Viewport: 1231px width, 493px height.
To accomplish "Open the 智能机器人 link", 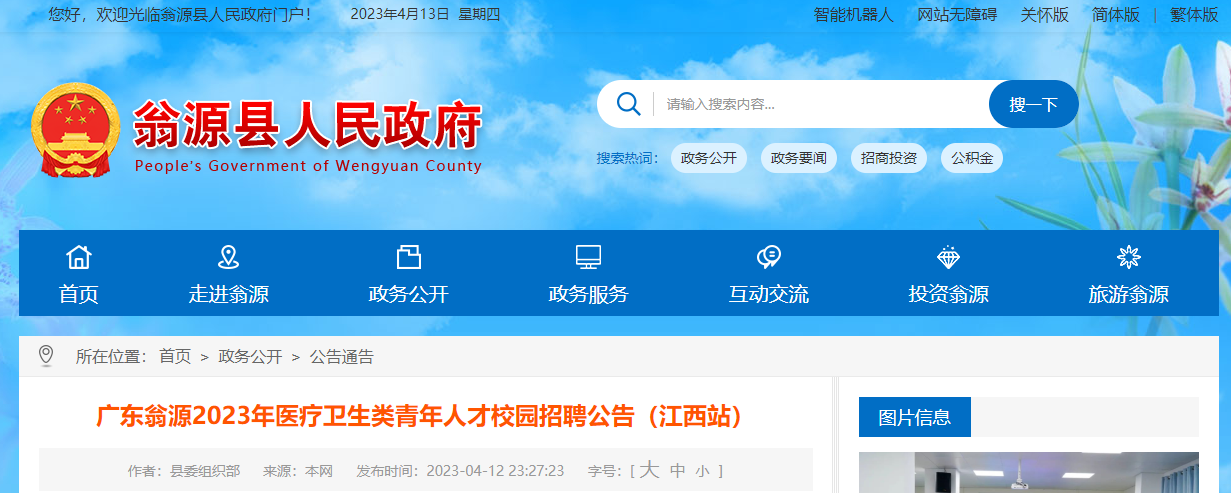I will coord(853,15).
